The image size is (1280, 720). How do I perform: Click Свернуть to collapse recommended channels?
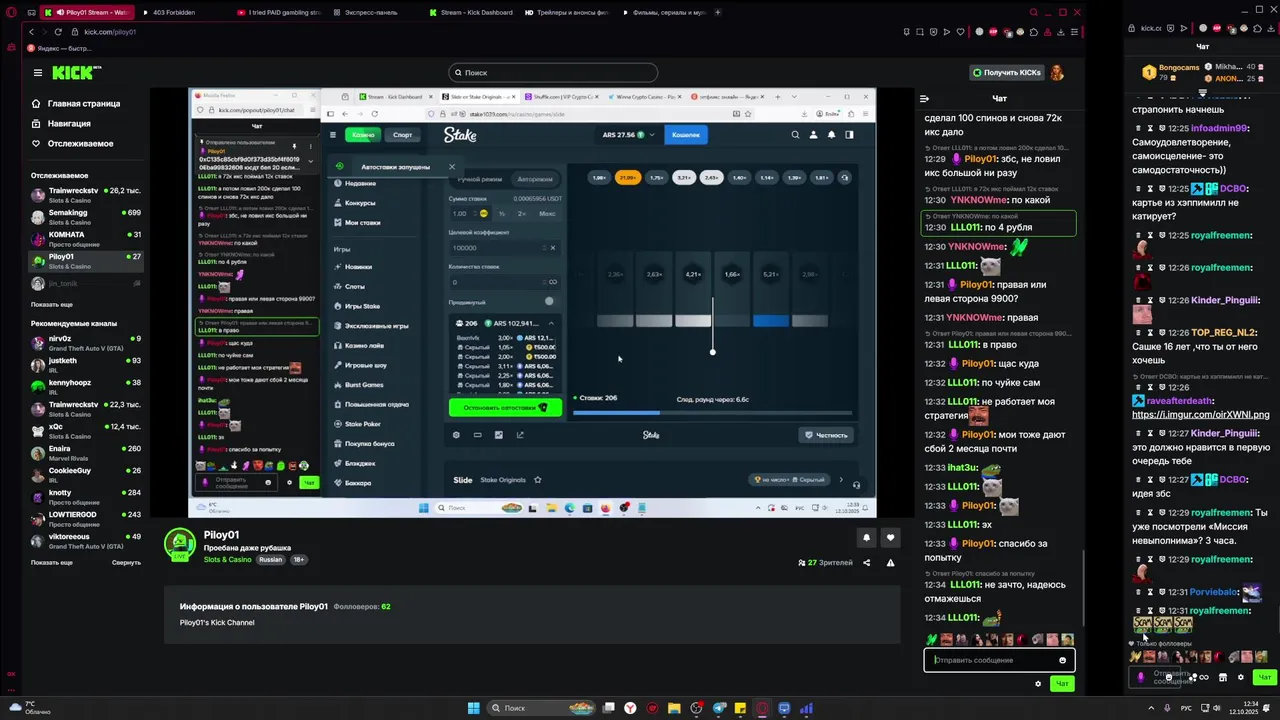126,562
